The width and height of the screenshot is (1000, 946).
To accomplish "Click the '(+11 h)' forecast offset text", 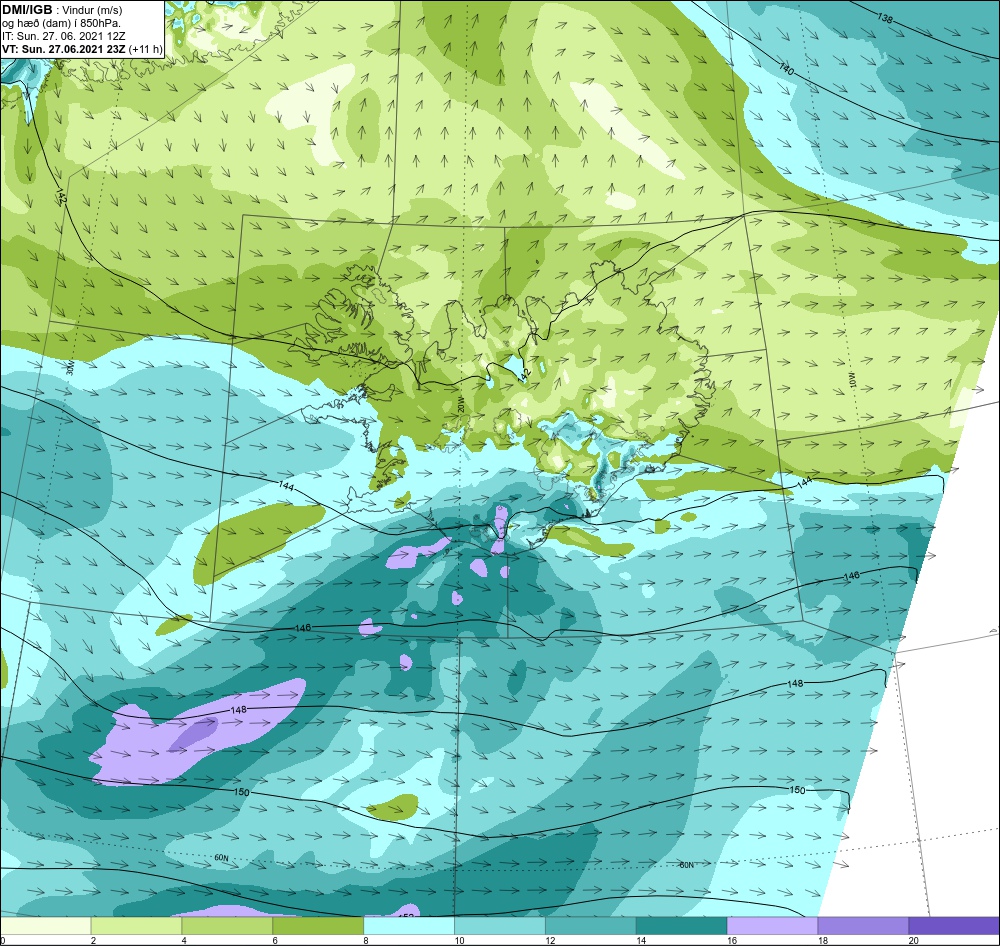I will click(x=145, y=49).
